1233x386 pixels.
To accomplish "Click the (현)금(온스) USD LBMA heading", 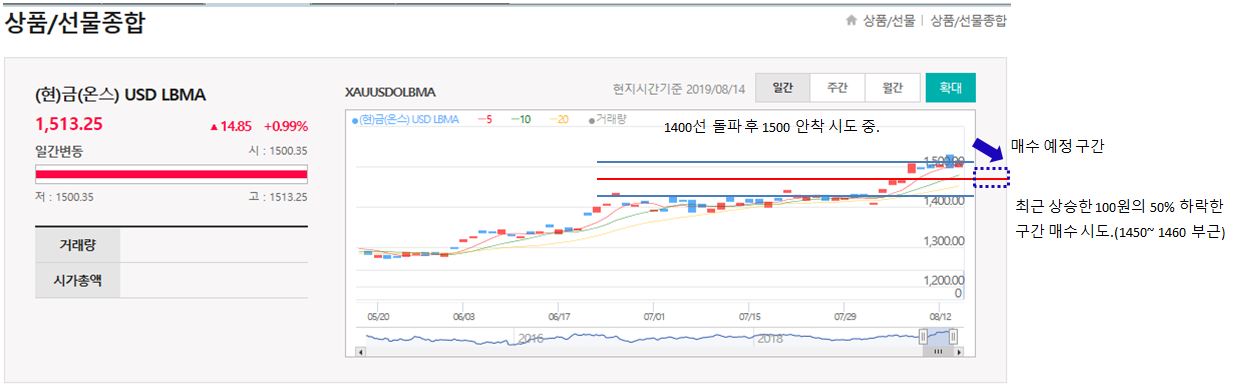I will tap(120, 95).
